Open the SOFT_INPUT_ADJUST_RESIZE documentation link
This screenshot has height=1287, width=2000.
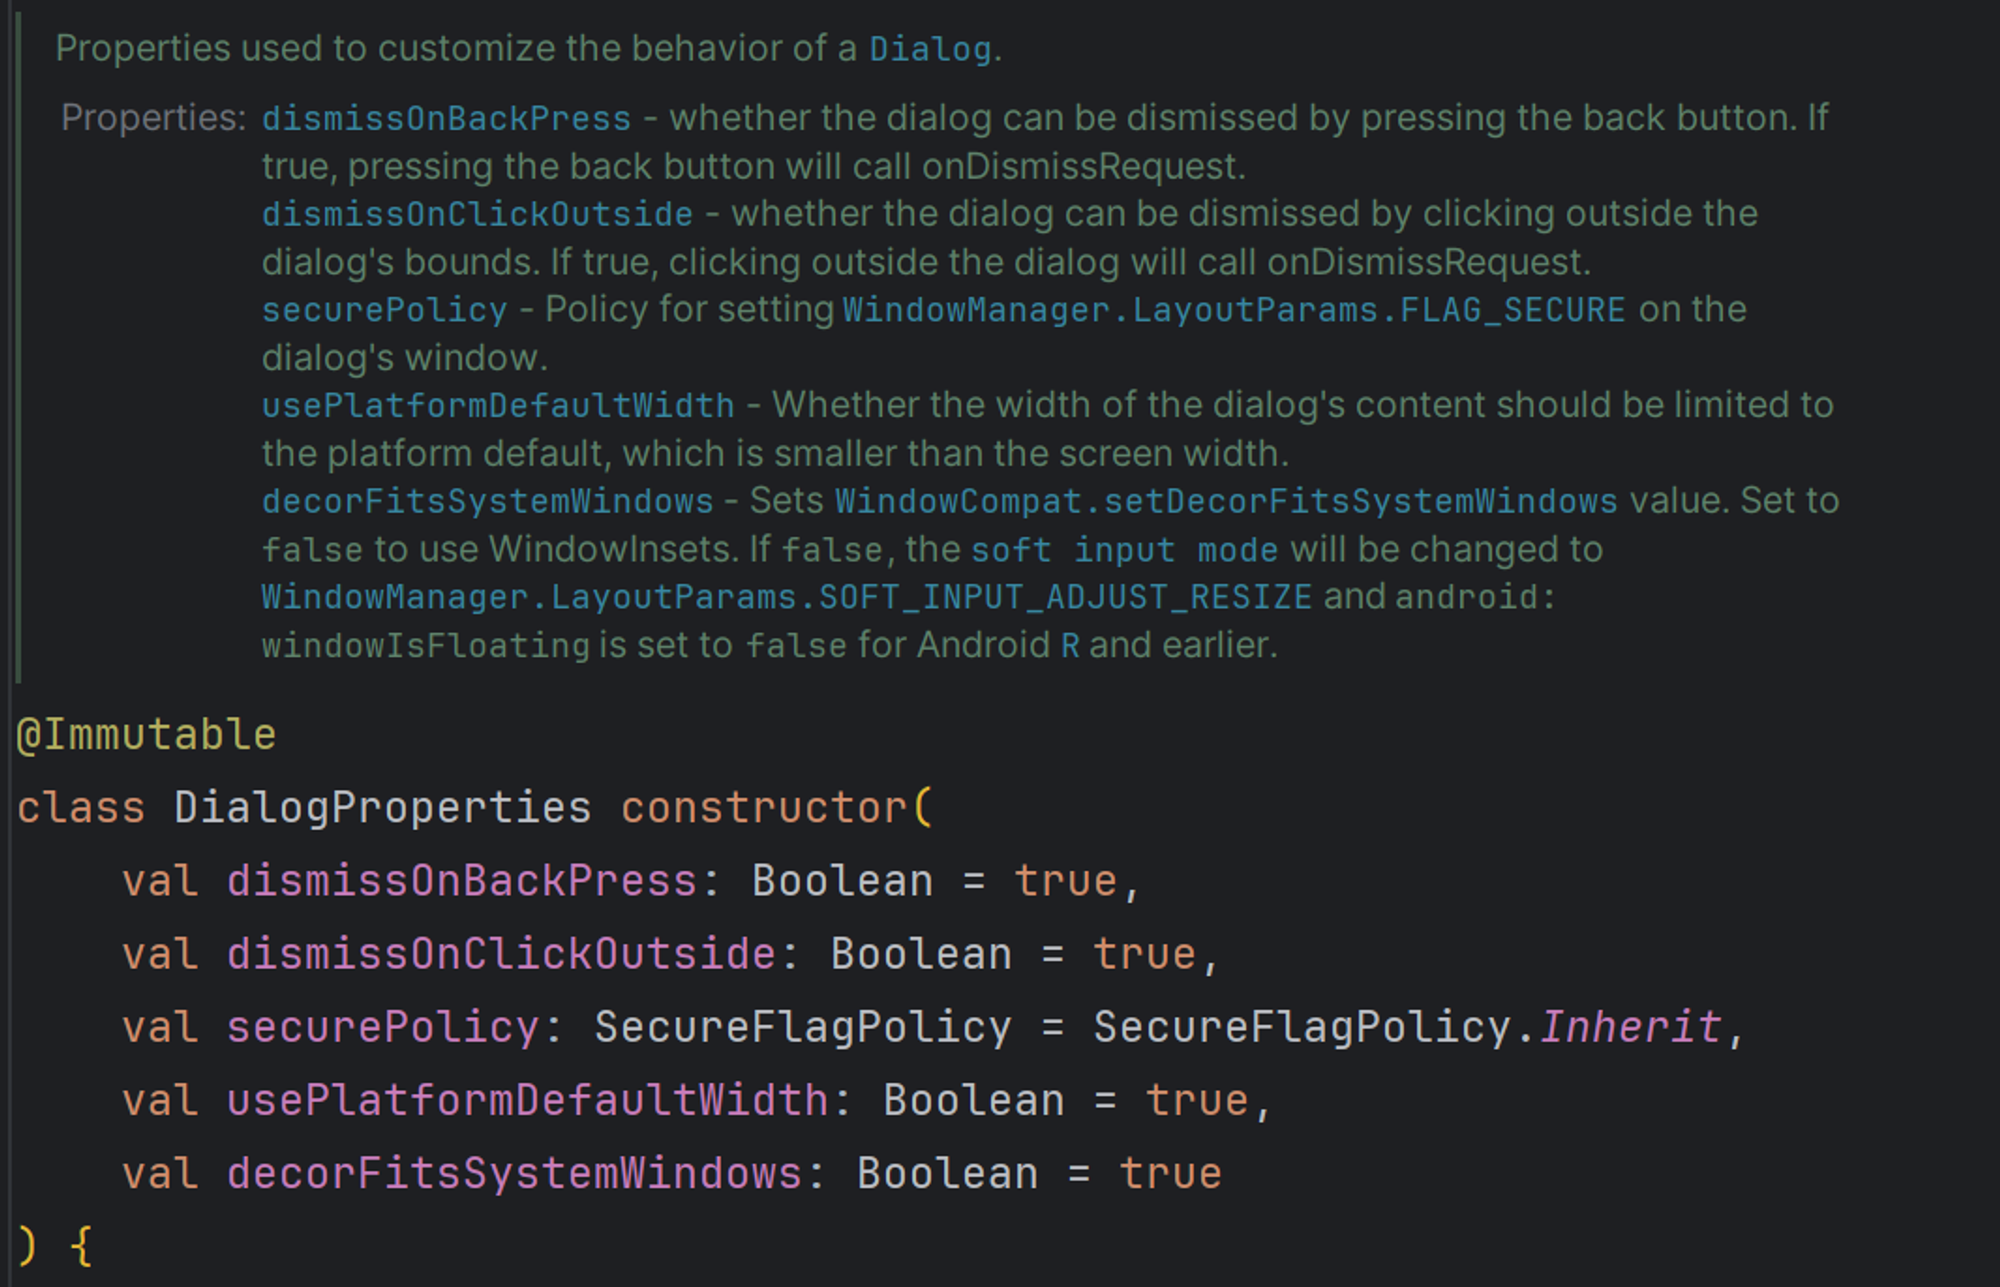(x=786, y=597)
